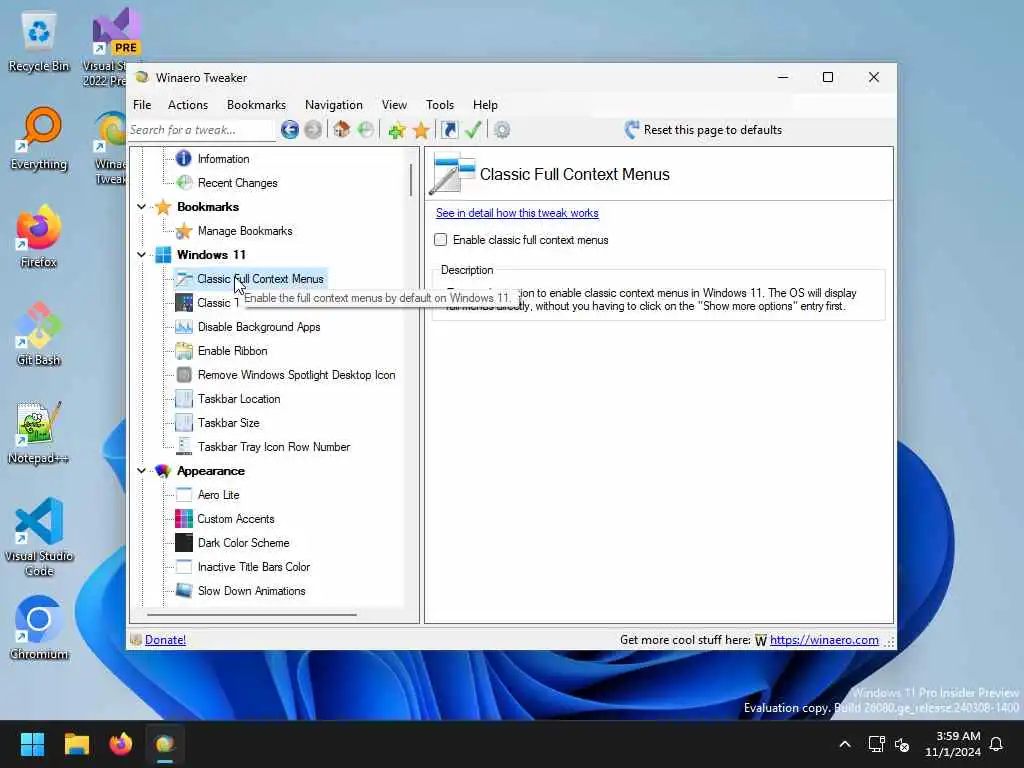Open the View menu
The height and width of the screenshot is (768, 1024).
pyautogui.click(x=394, y=105)
